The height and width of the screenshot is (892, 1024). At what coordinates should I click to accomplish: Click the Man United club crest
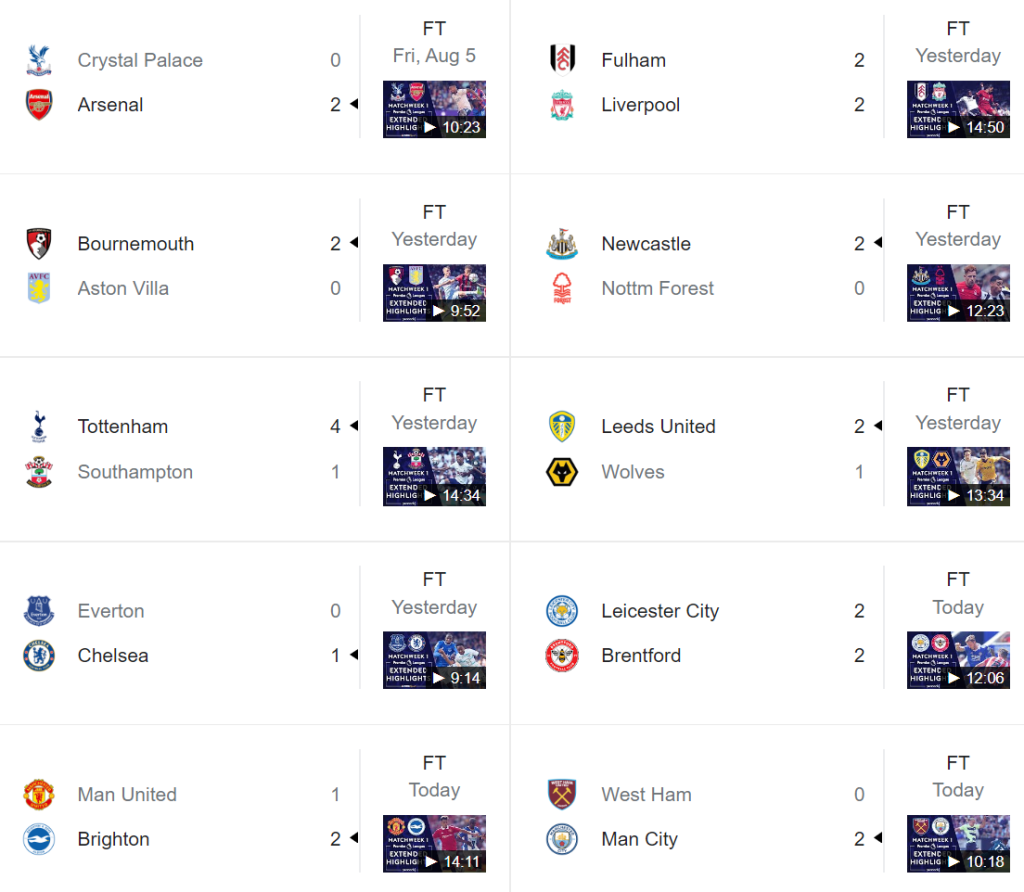tap(39, 795)
